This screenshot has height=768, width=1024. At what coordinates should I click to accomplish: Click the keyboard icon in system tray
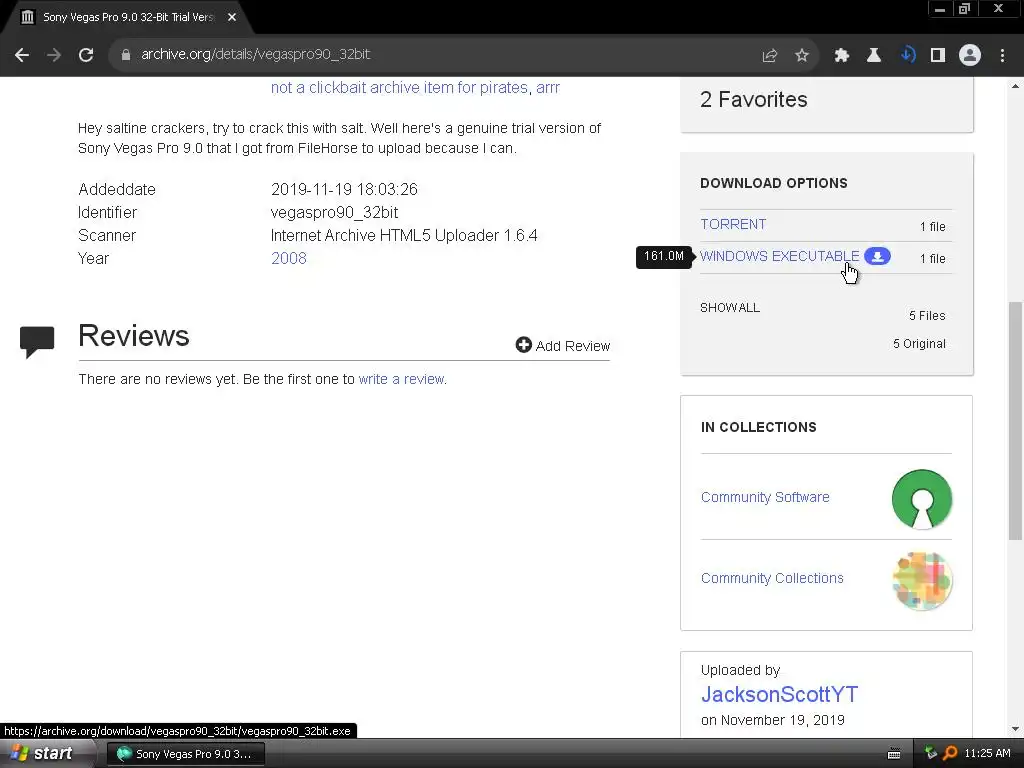(894, 754)
